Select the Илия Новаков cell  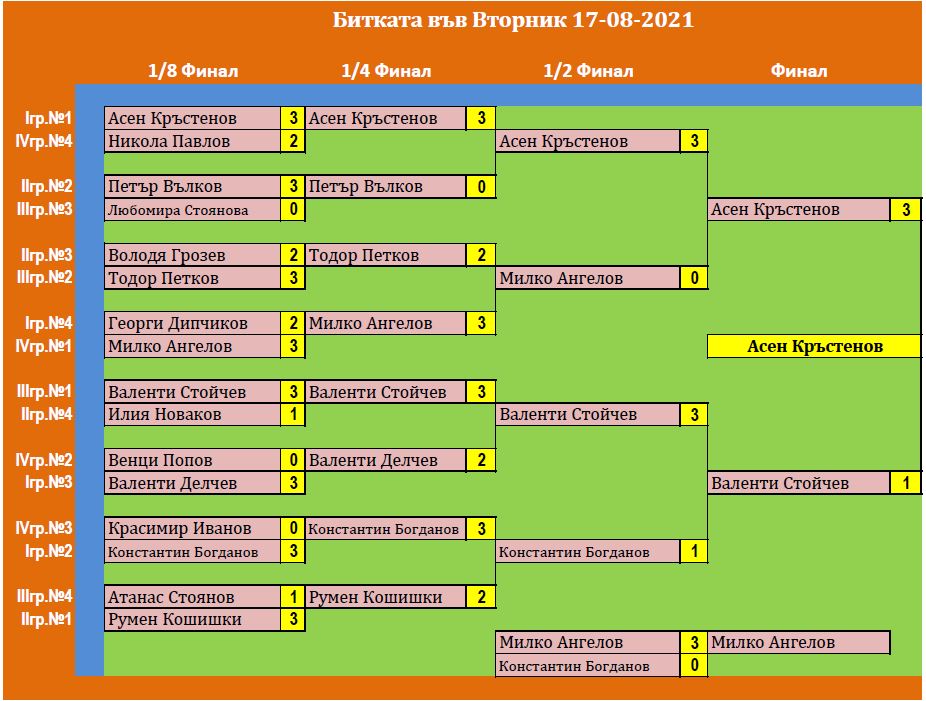(x=192, y=415)
